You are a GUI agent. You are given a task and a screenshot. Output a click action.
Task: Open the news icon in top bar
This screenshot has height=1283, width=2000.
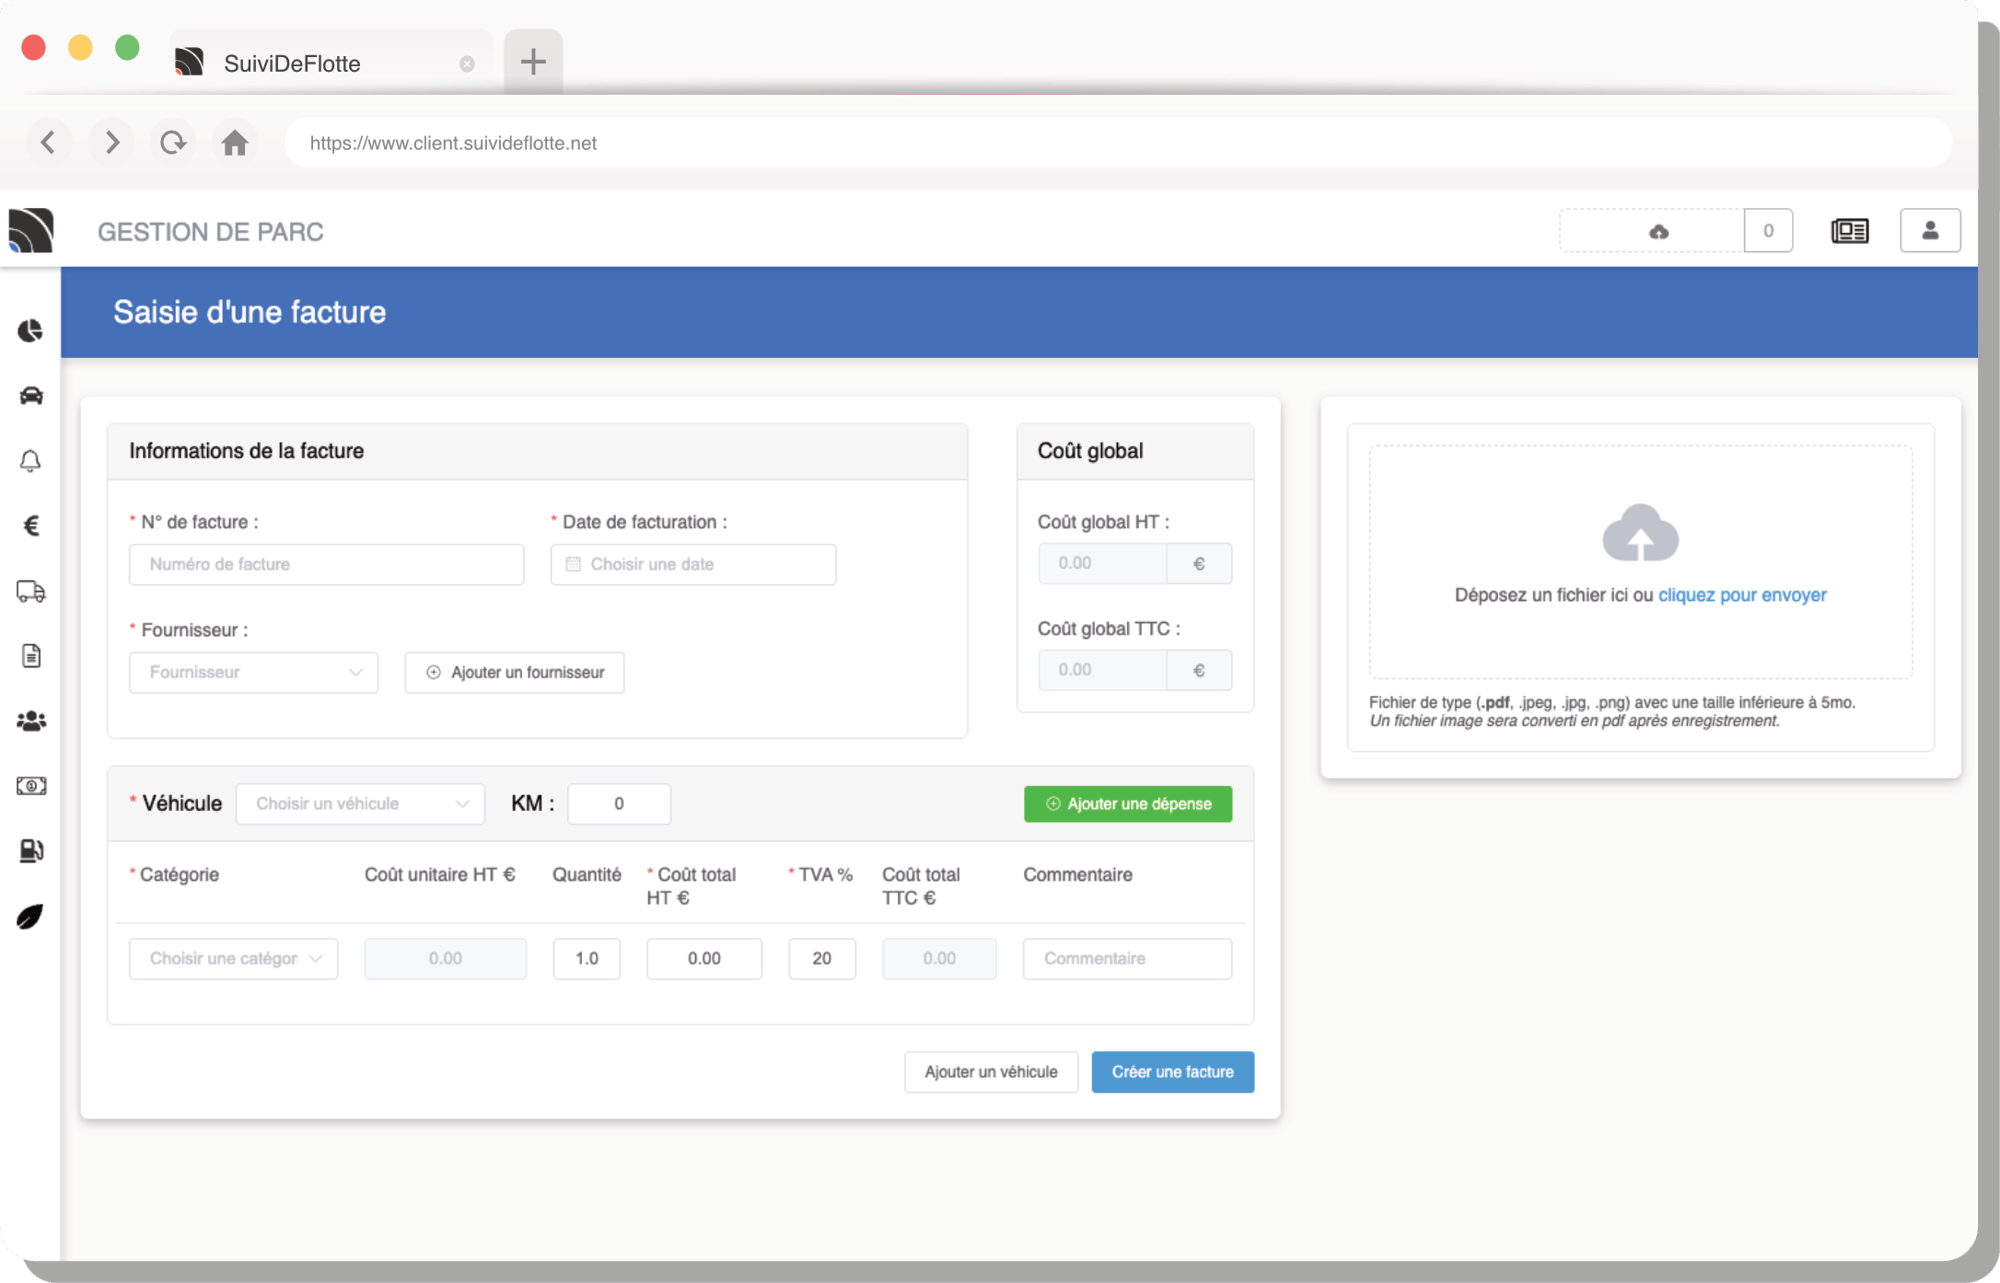coord(1850,231)
